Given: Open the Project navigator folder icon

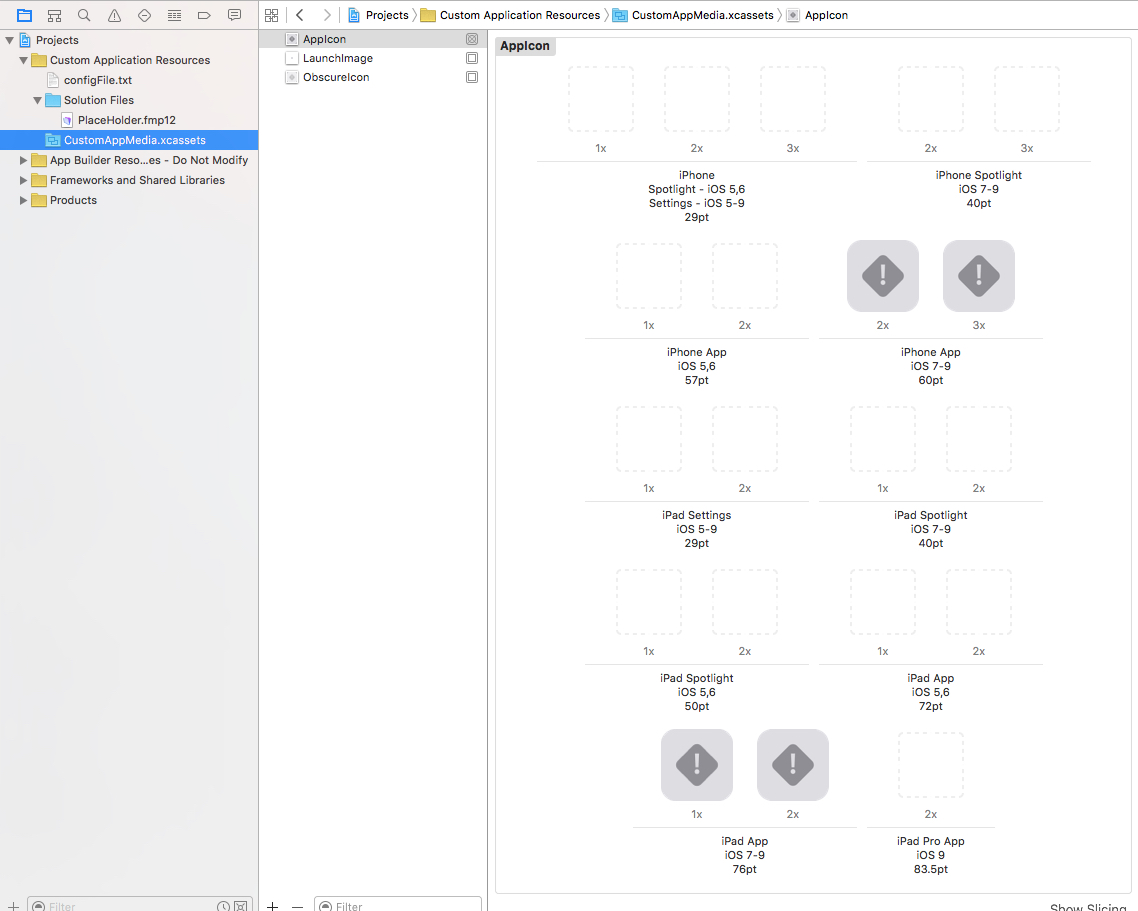Looking at the screenshot, I should click(x=24, y=15).
